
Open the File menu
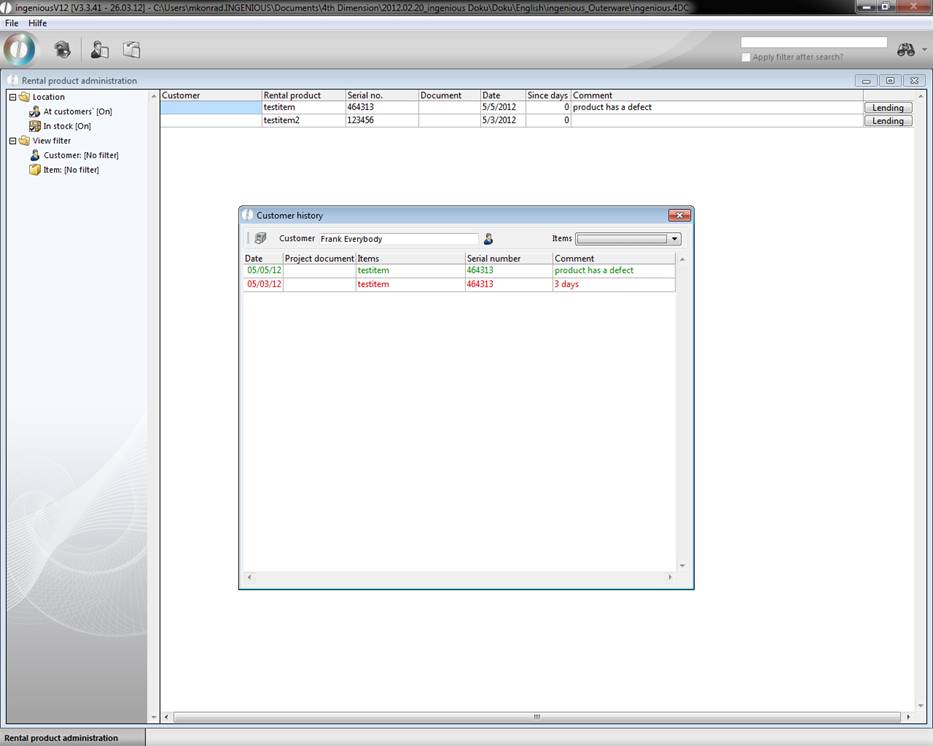(12, 23)
